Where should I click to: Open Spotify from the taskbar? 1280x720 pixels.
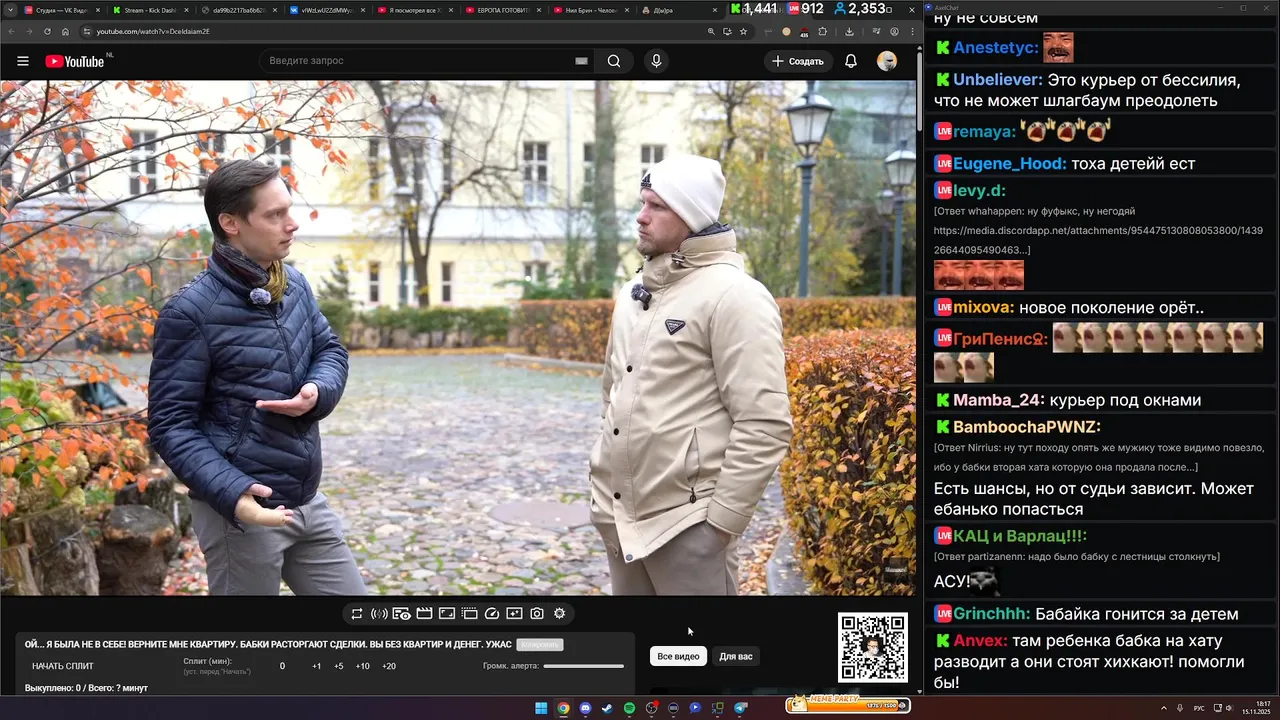click(x=629, y=708)
